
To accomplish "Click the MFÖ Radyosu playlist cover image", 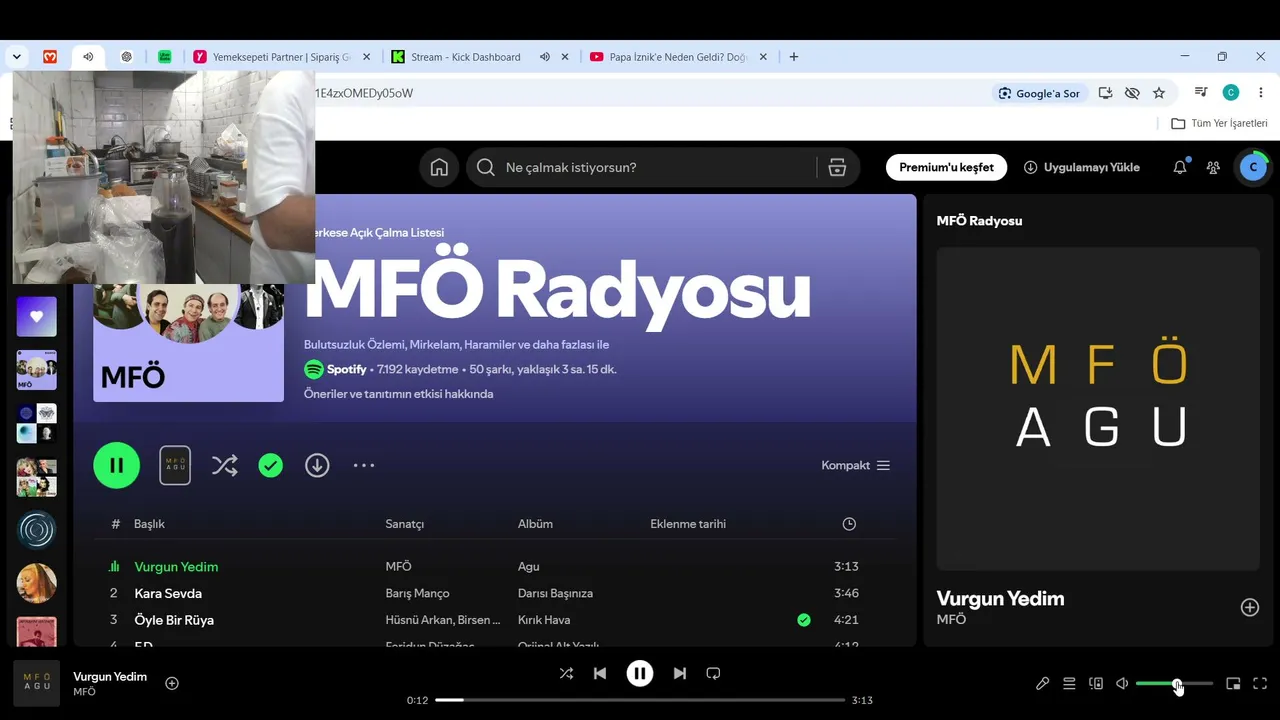I will pos(189,342).
